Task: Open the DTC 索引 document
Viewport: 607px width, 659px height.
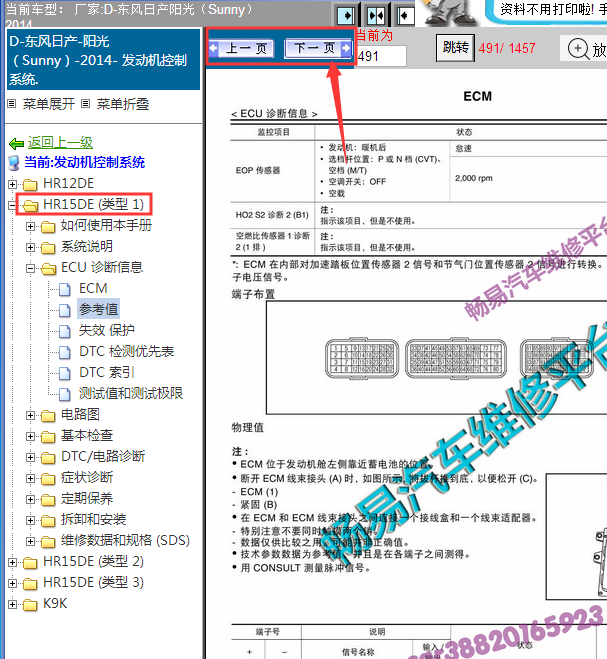Action: tap(107, 372)
